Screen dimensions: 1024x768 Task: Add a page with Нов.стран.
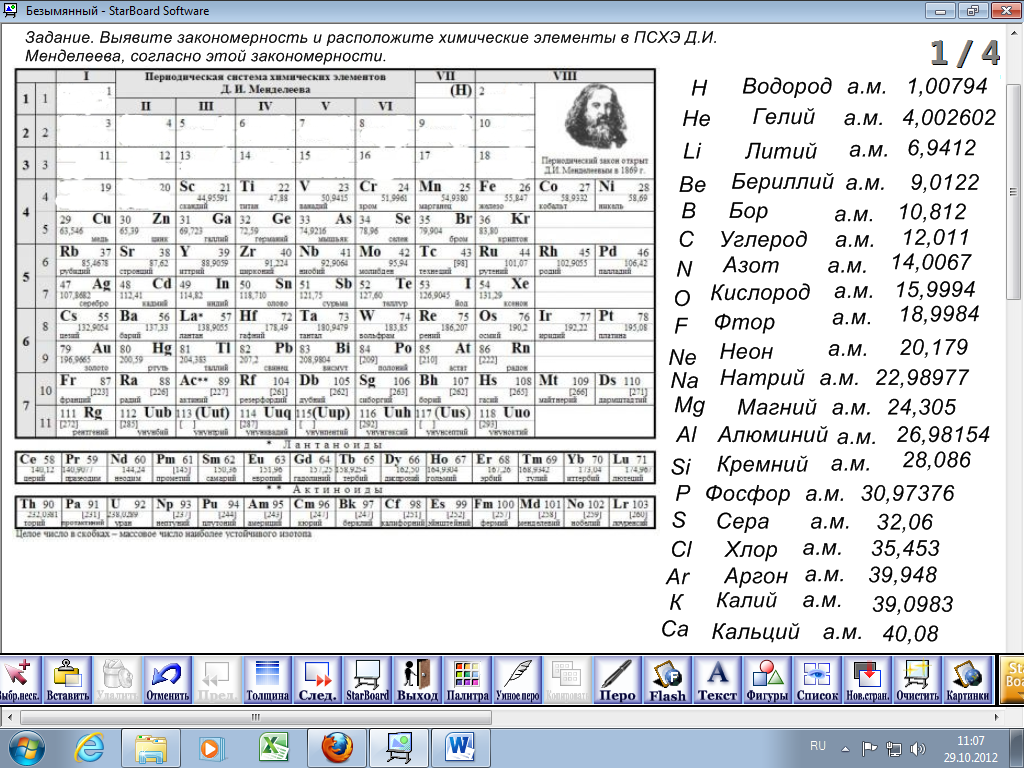click(x=867, y=680)
